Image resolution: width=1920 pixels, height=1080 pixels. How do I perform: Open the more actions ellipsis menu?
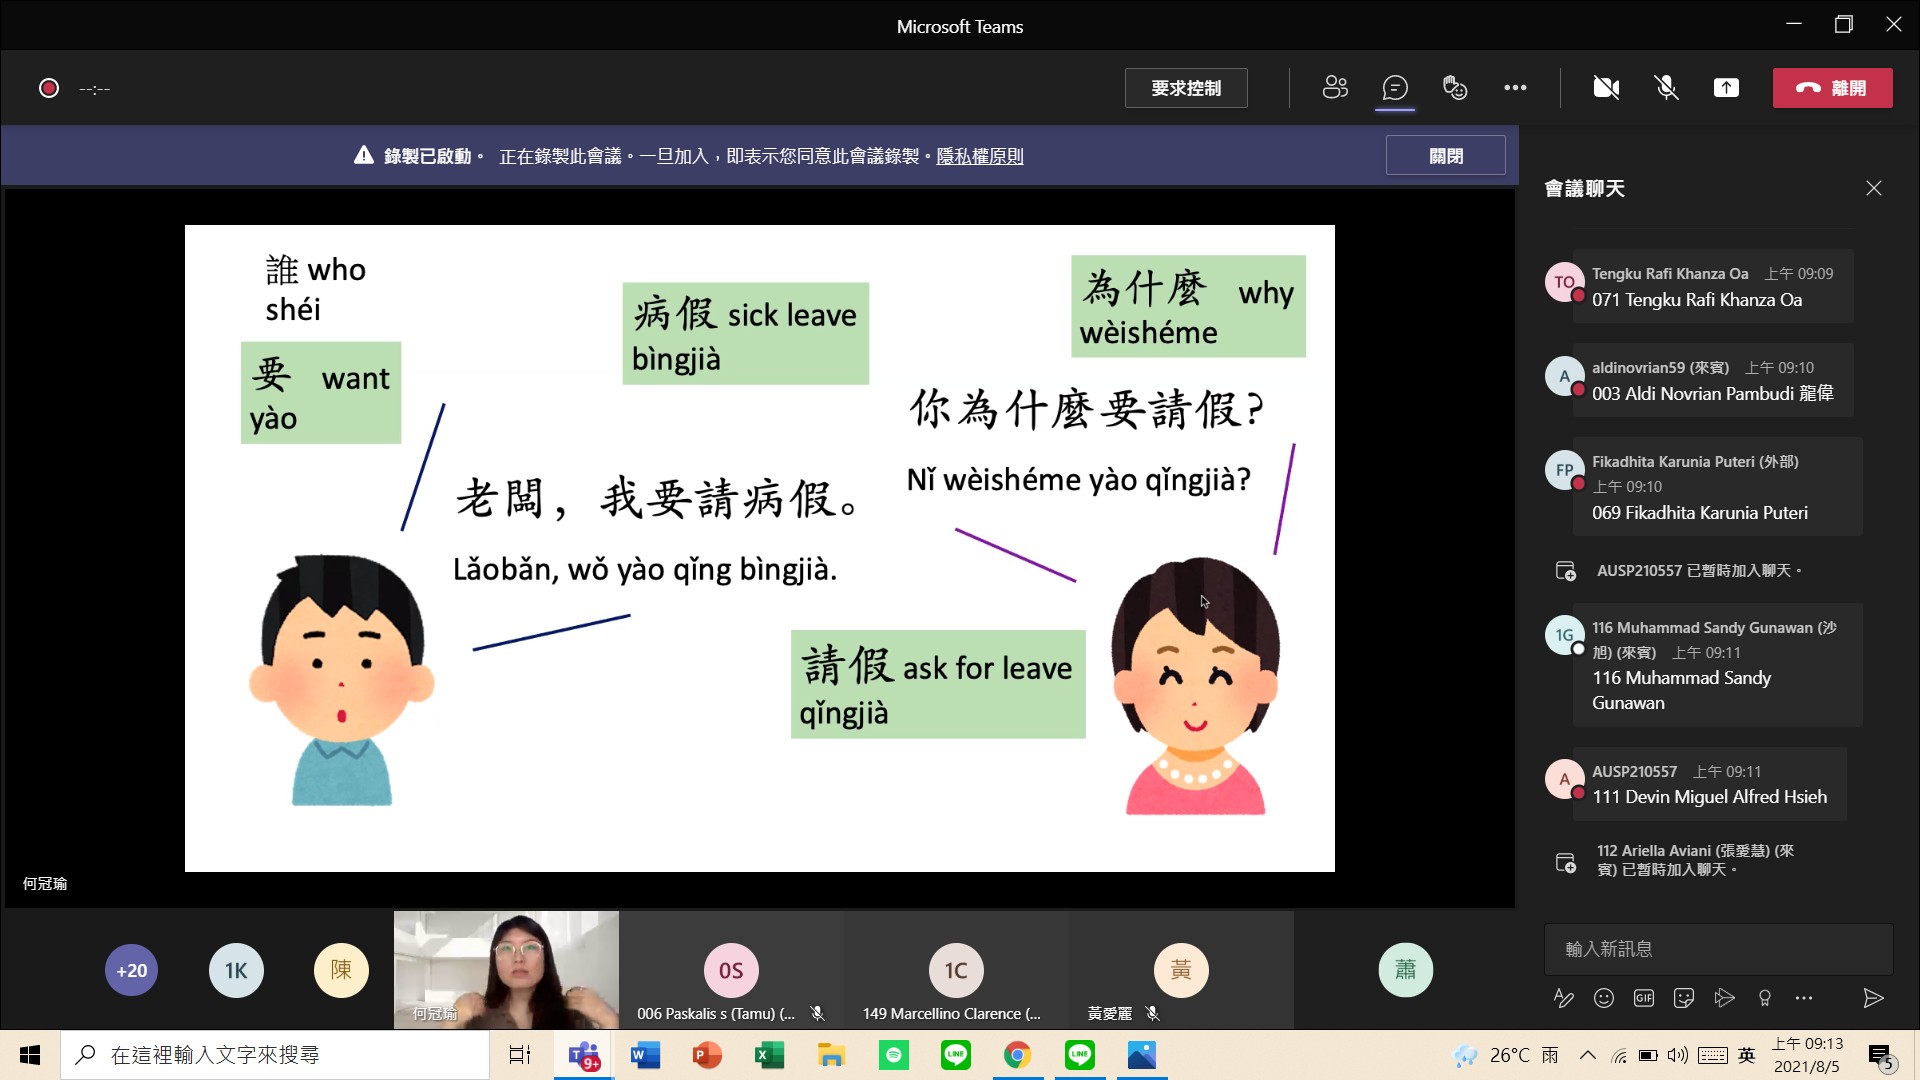tap(1515, 88)
